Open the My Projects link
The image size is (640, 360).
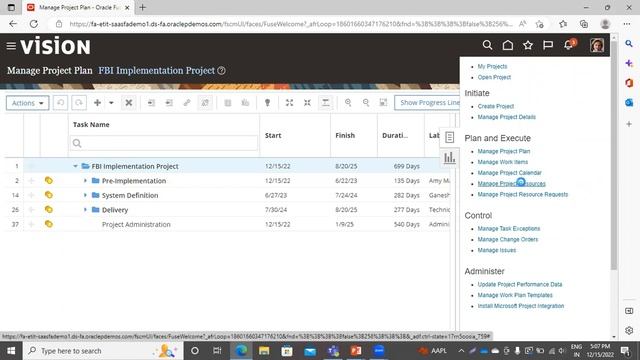(x=492, y=66)
